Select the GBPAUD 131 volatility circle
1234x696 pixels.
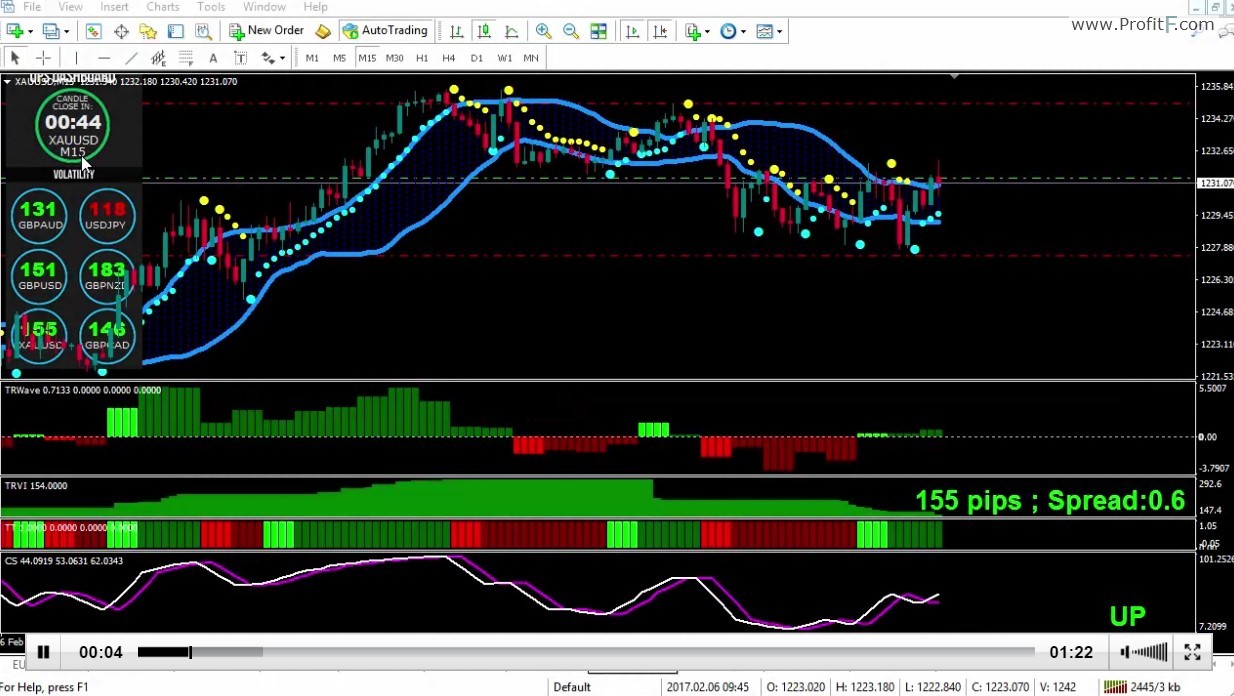pos(40,215)
